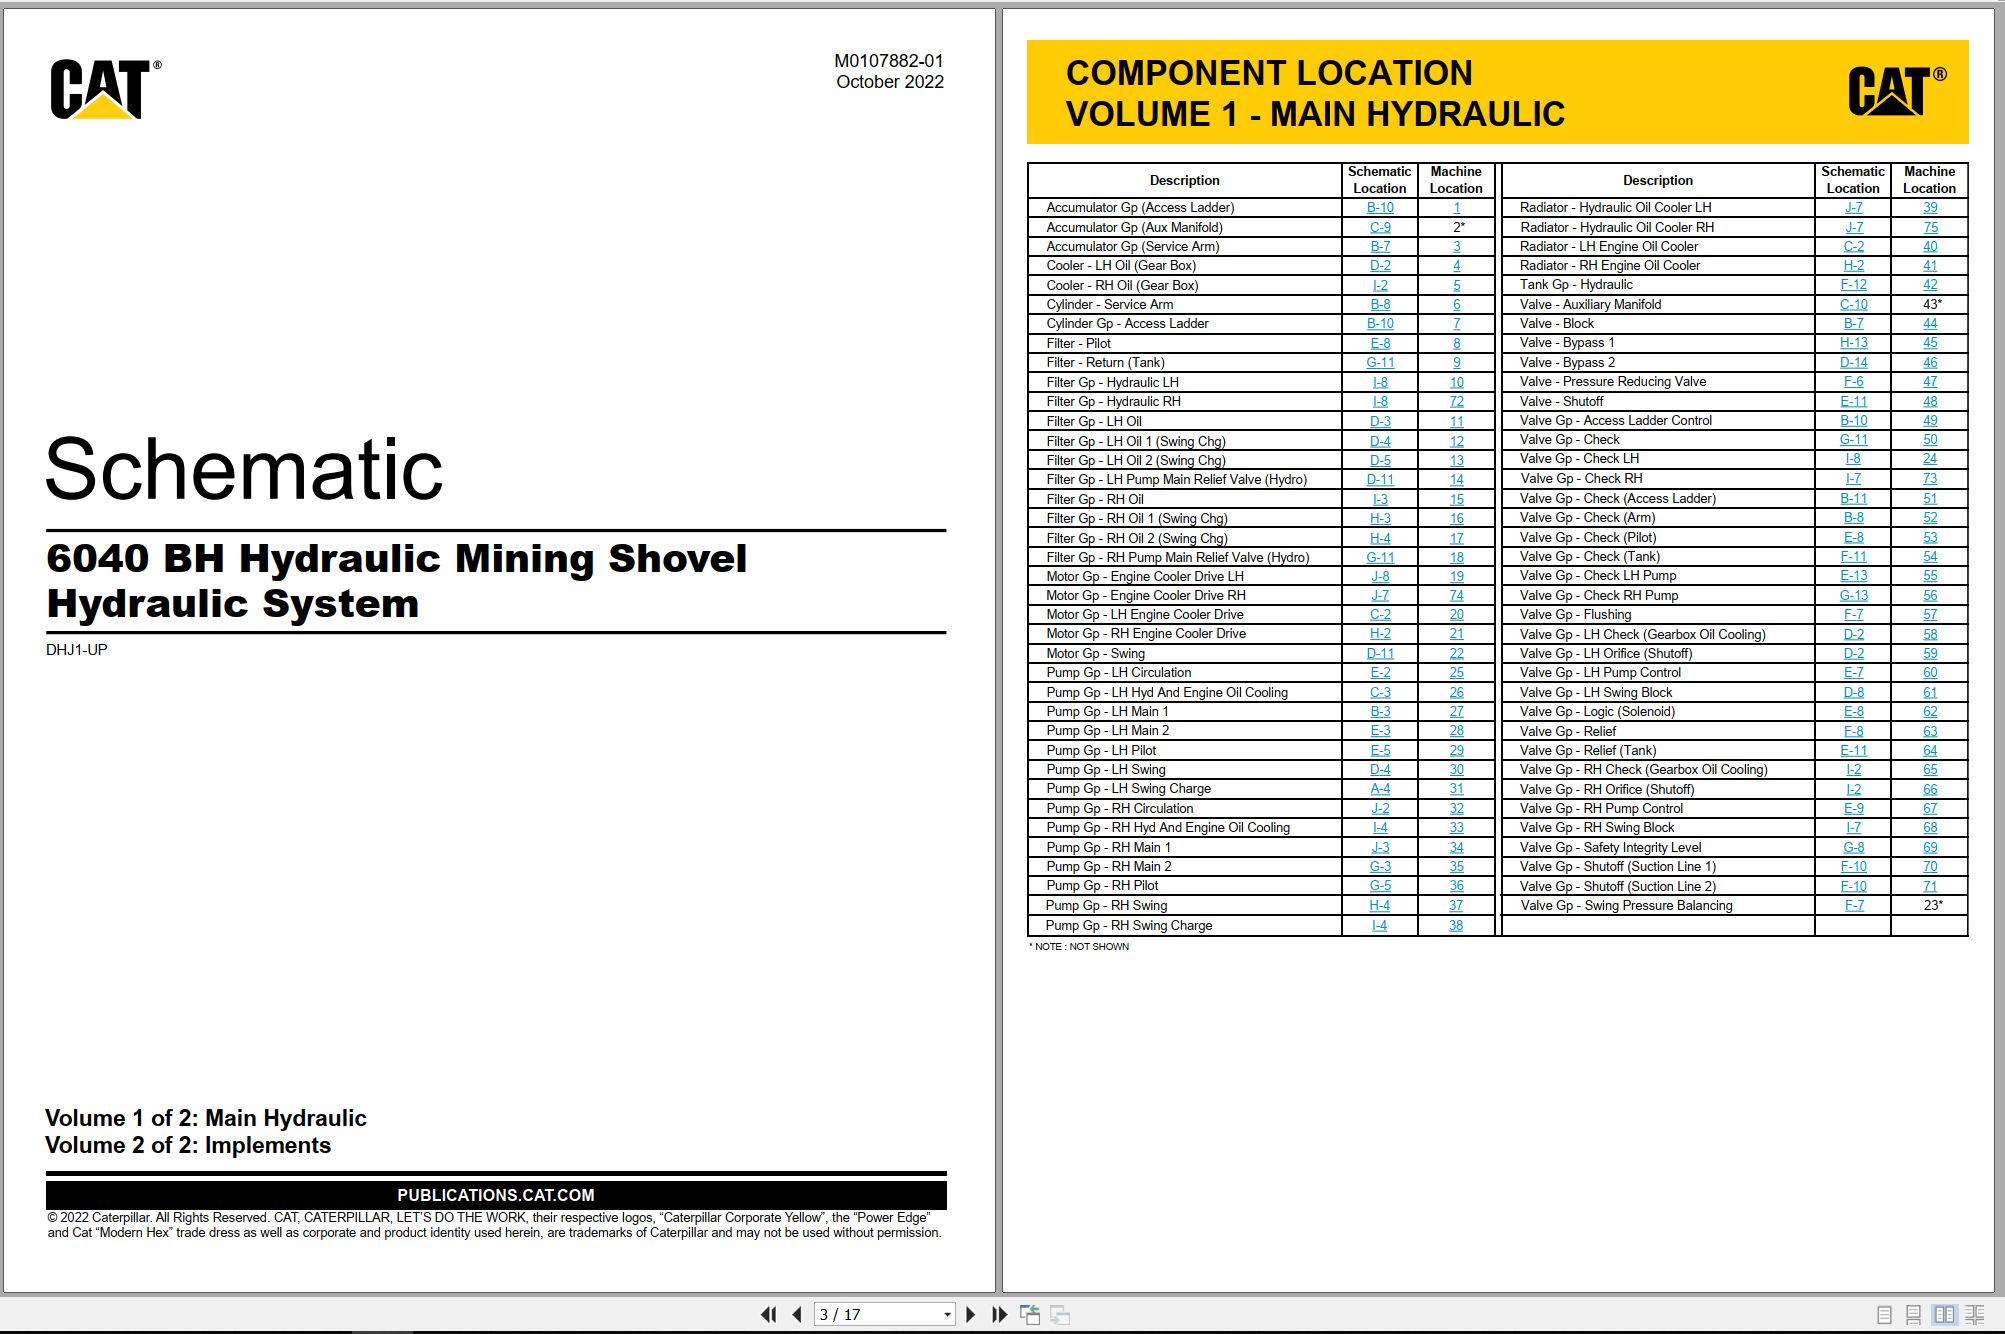
Task: Click the Schematic title heading
Action: coord(244,469)
